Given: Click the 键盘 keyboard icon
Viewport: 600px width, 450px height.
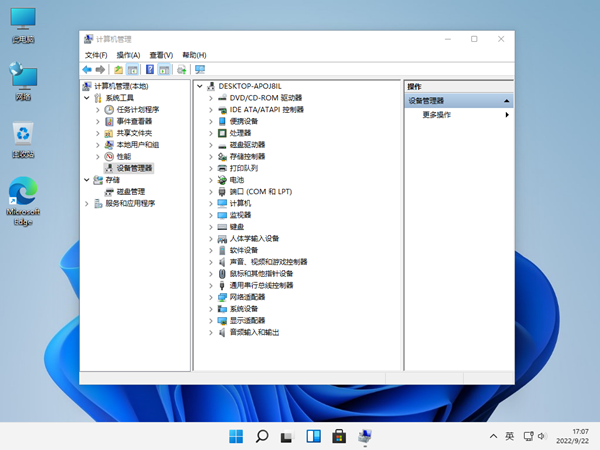Looking at the screenshot, I should pyautogui.click(x=222, y=227).
